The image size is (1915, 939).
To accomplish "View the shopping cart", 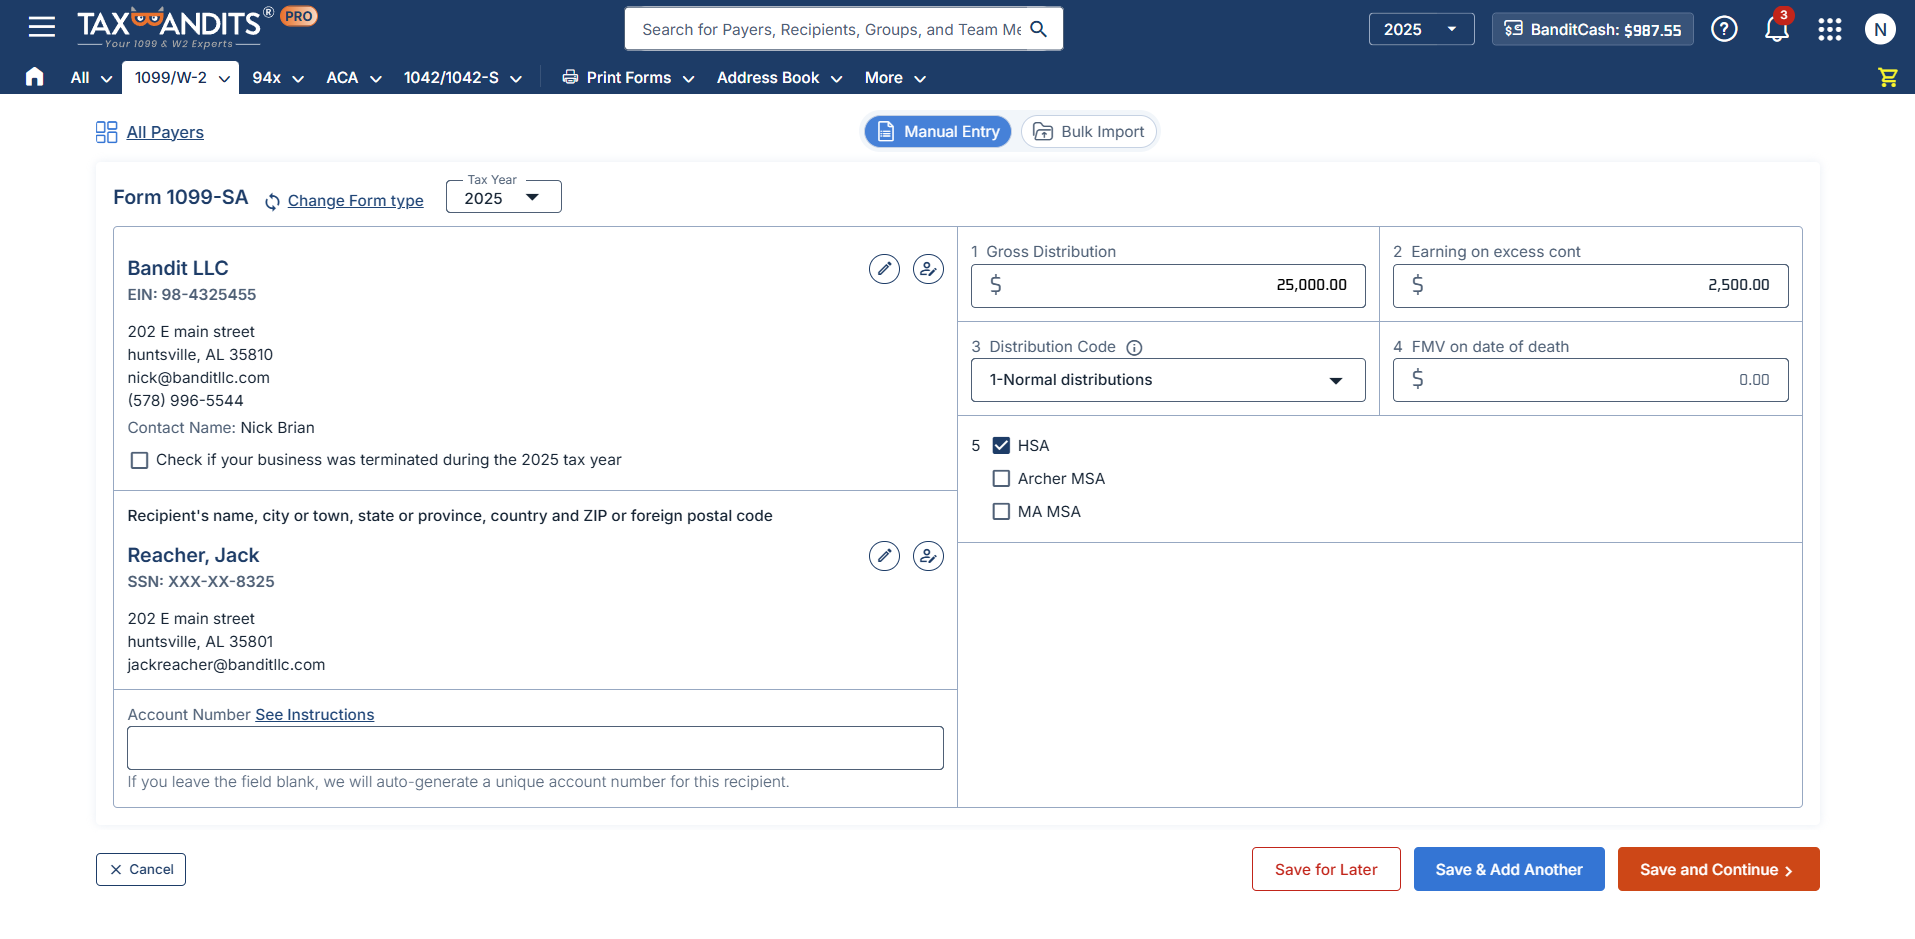I will pos(1887,77).
